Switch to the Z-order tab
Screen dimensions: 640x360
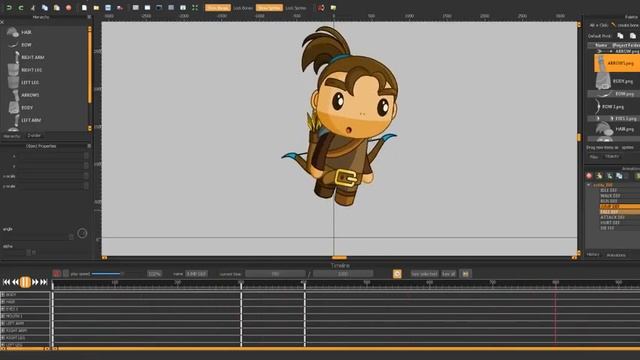click(34, 136)
